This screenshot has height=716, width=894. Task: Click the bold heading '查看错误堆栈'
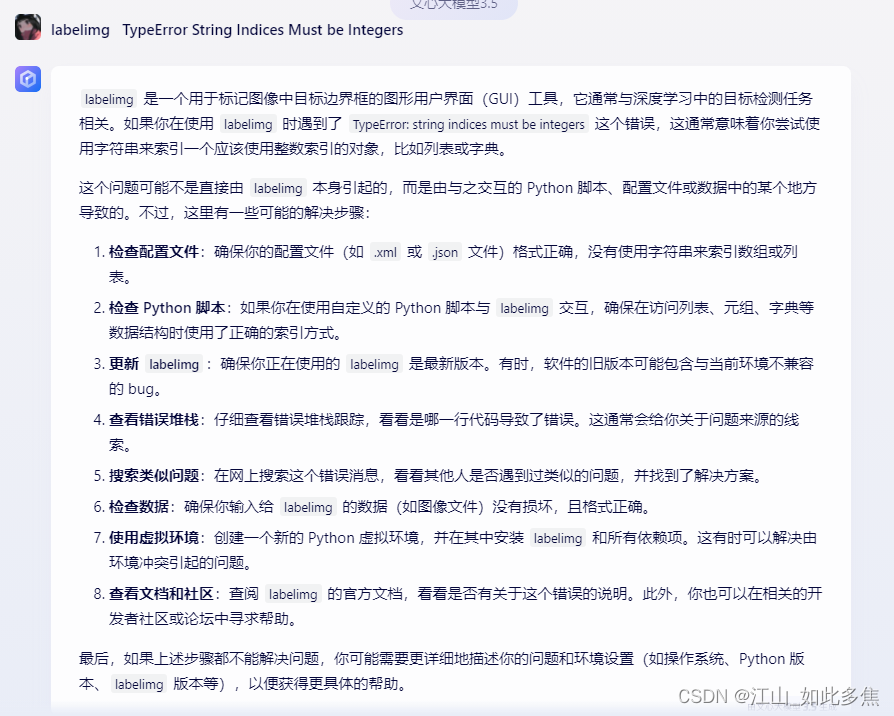[x=153, y=420]
